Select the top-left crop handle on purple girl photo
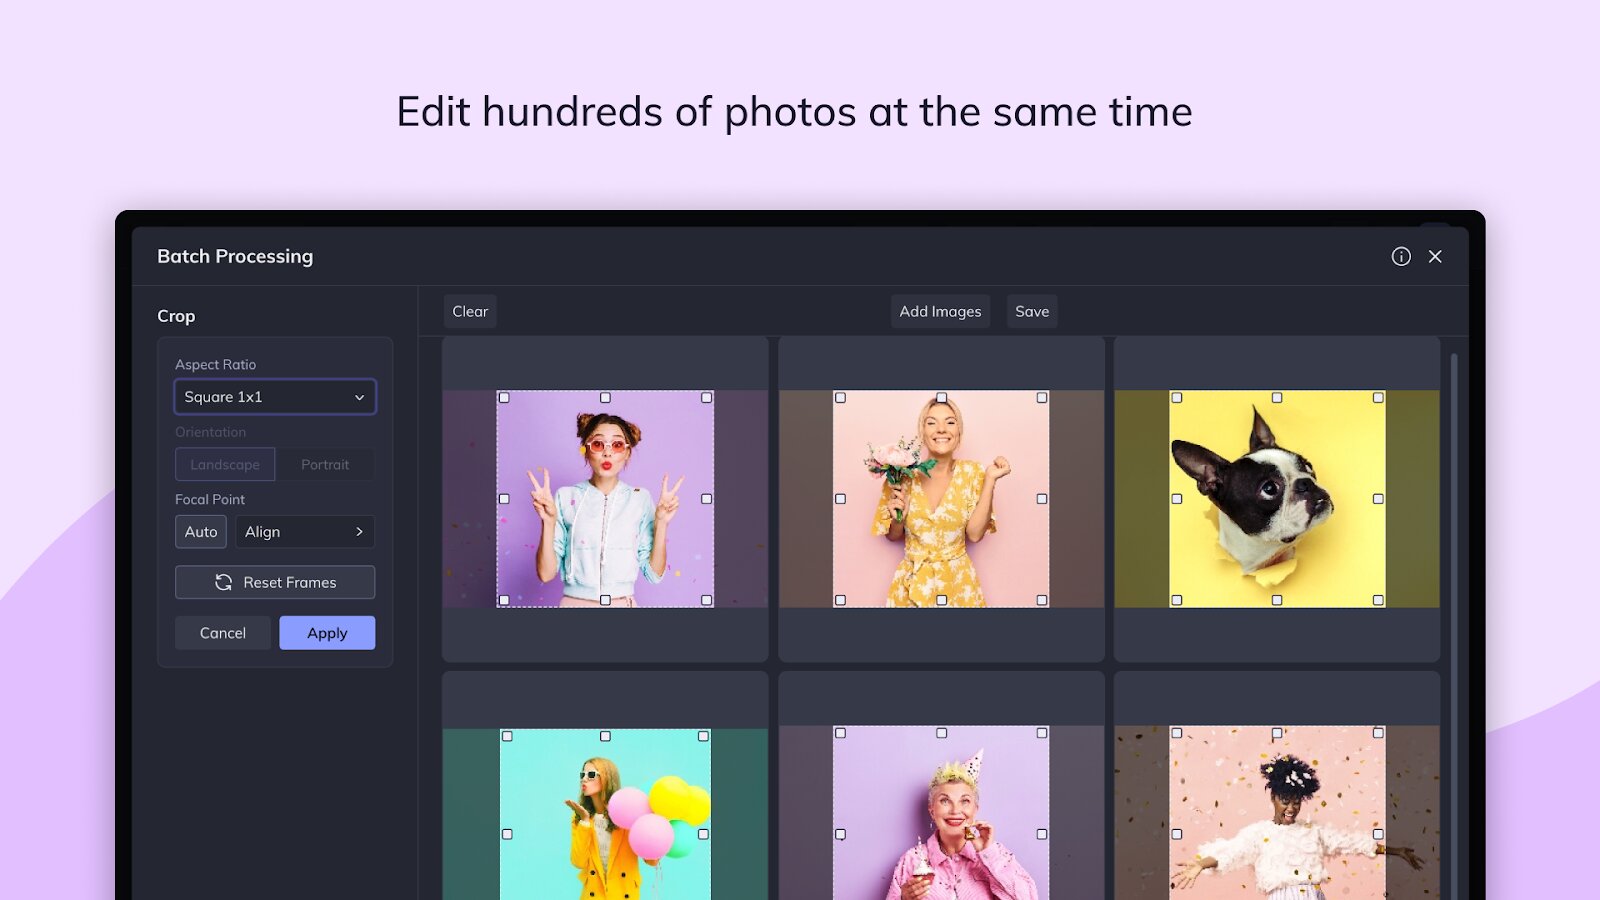Screen dimensions: 1600x900 click(x=504, y=397)
